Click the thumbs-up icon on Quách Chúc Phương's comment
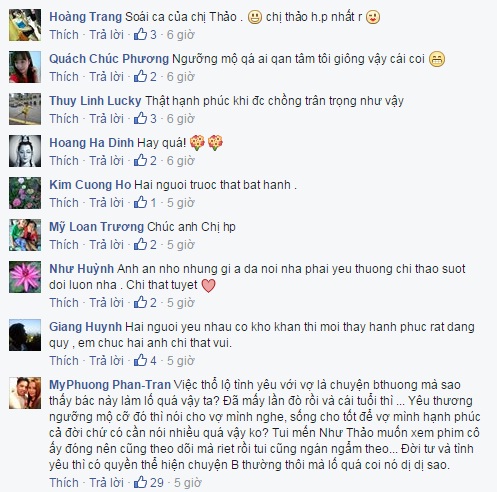 point(140,76)
